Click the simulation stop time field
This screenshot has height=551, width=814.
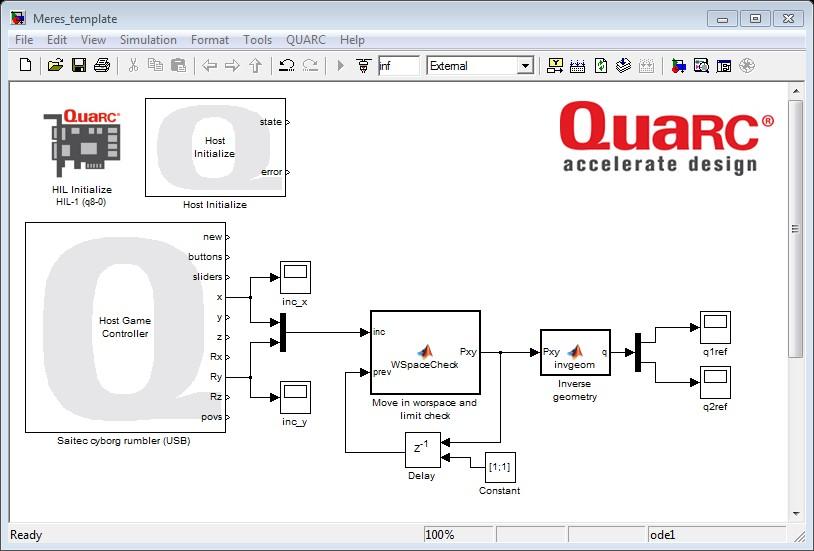pos(399,65)
